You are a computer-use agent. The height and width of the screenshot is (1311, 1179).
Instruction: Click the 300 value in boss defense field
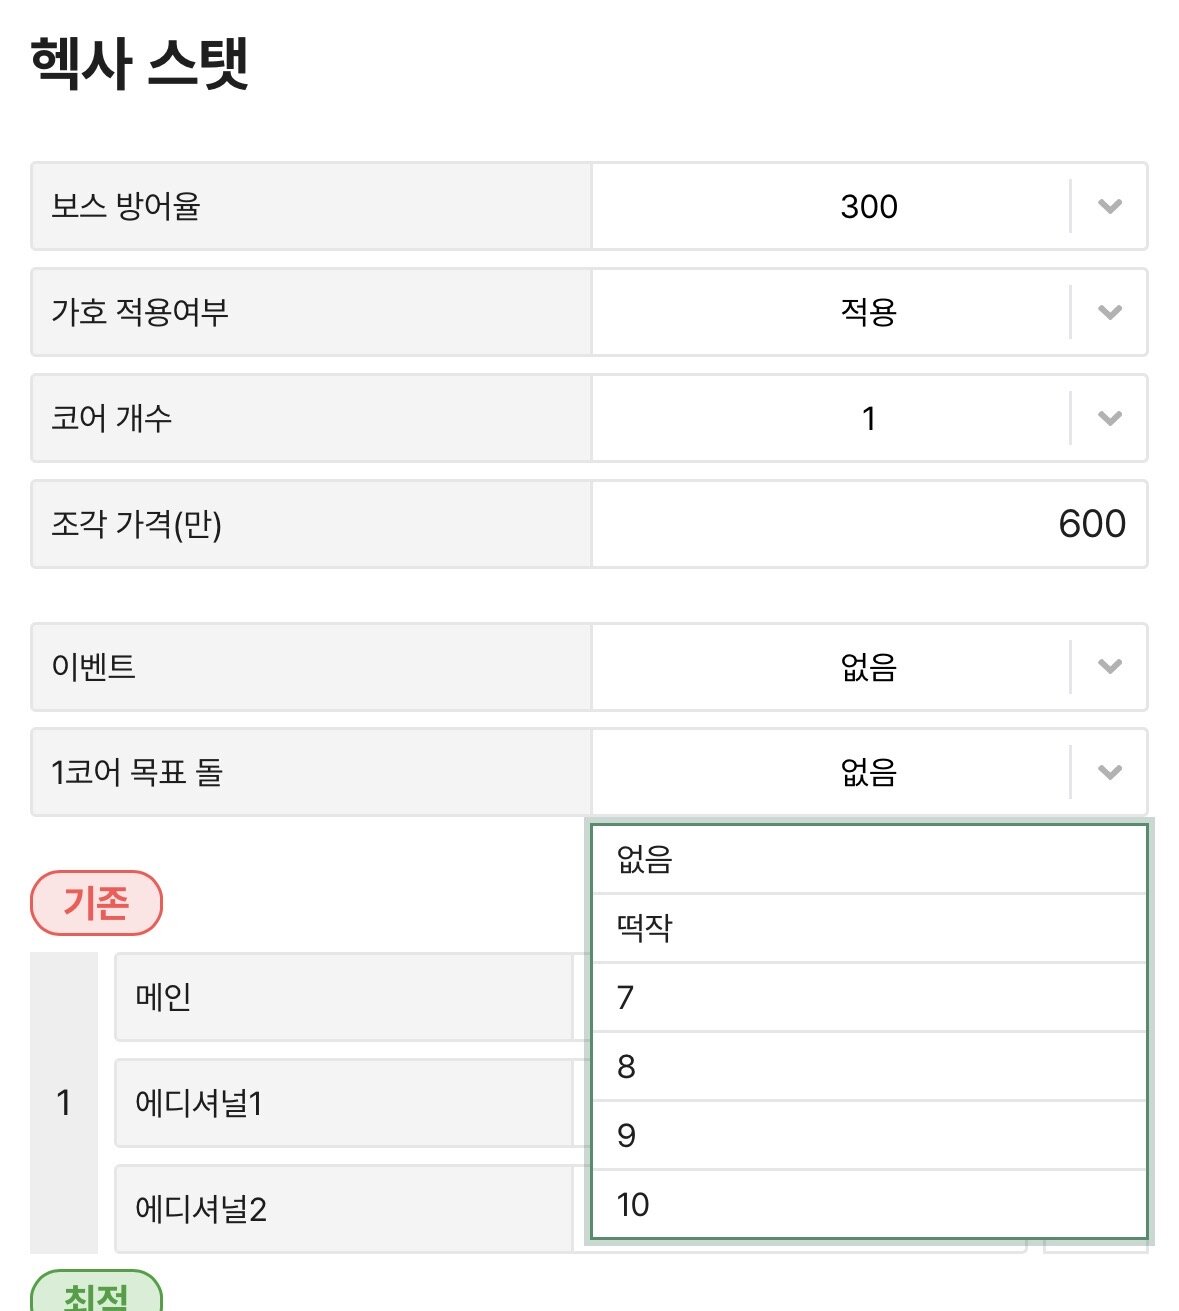(x=870, y=206)
